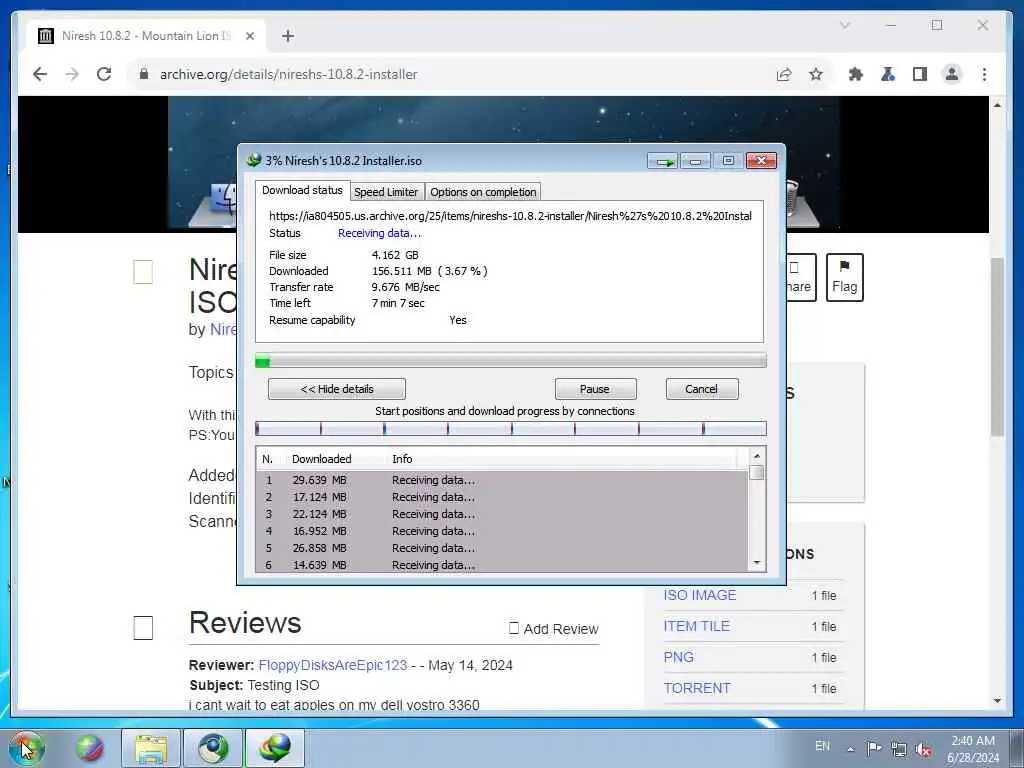Click Hide details button

click(x=337, y=389)
